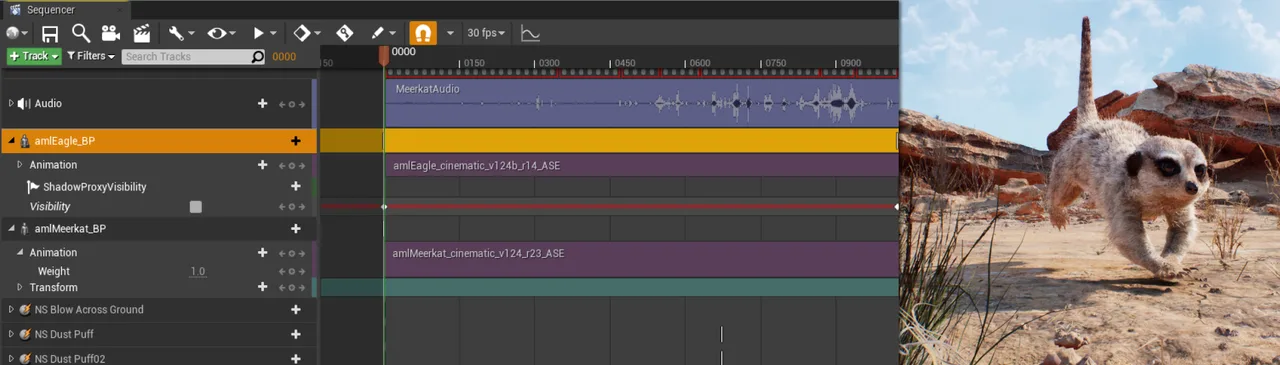Click the timeline playhead marker
Image resolution: width=1280 pixels, height=365 pixels.
[383, 55]
